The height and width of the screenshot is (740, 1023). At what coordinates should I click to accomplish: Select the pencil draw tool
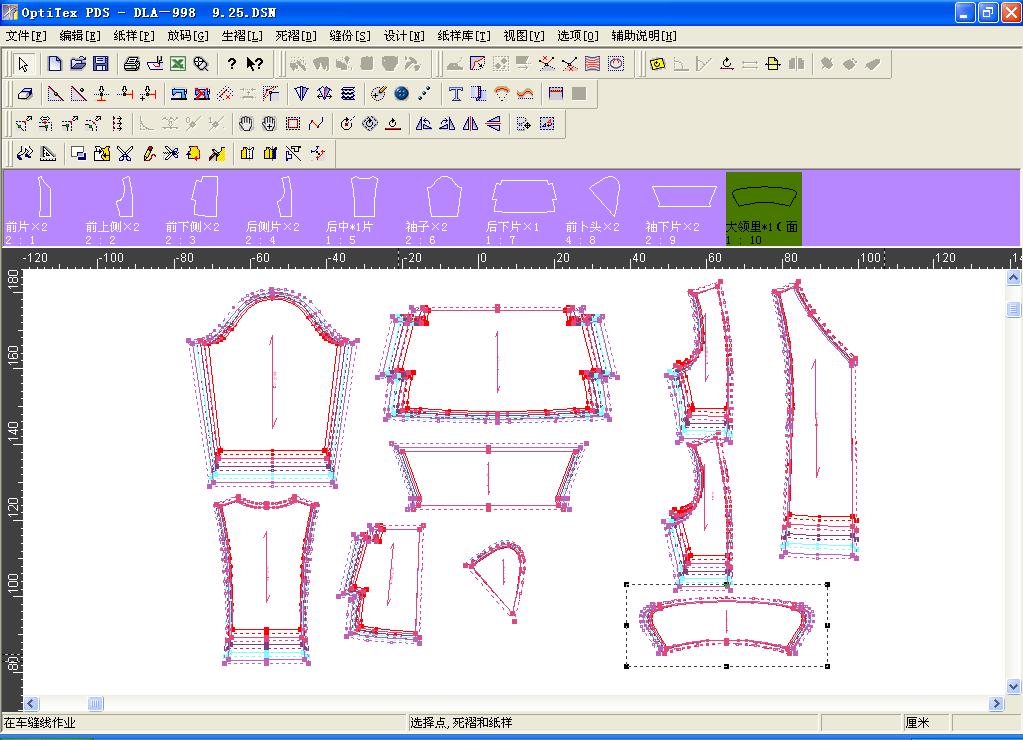click(x=149, y=153)
